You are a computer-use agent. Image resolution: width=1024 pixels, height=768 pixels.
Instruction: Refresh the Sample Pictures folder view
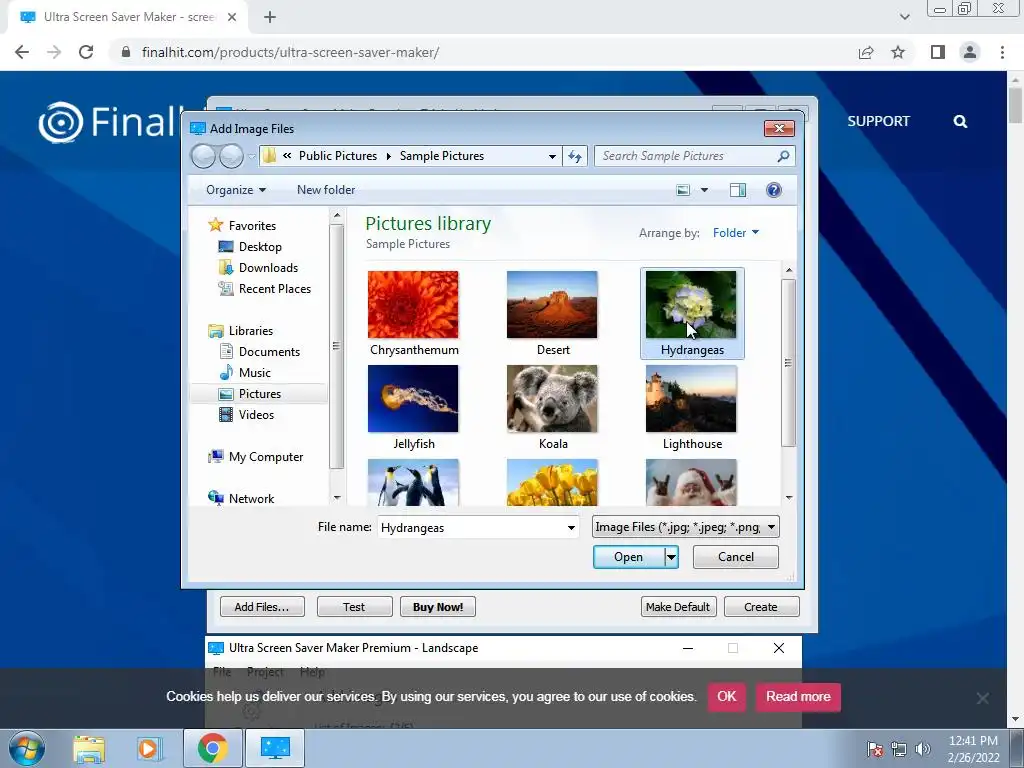[575, 156]
